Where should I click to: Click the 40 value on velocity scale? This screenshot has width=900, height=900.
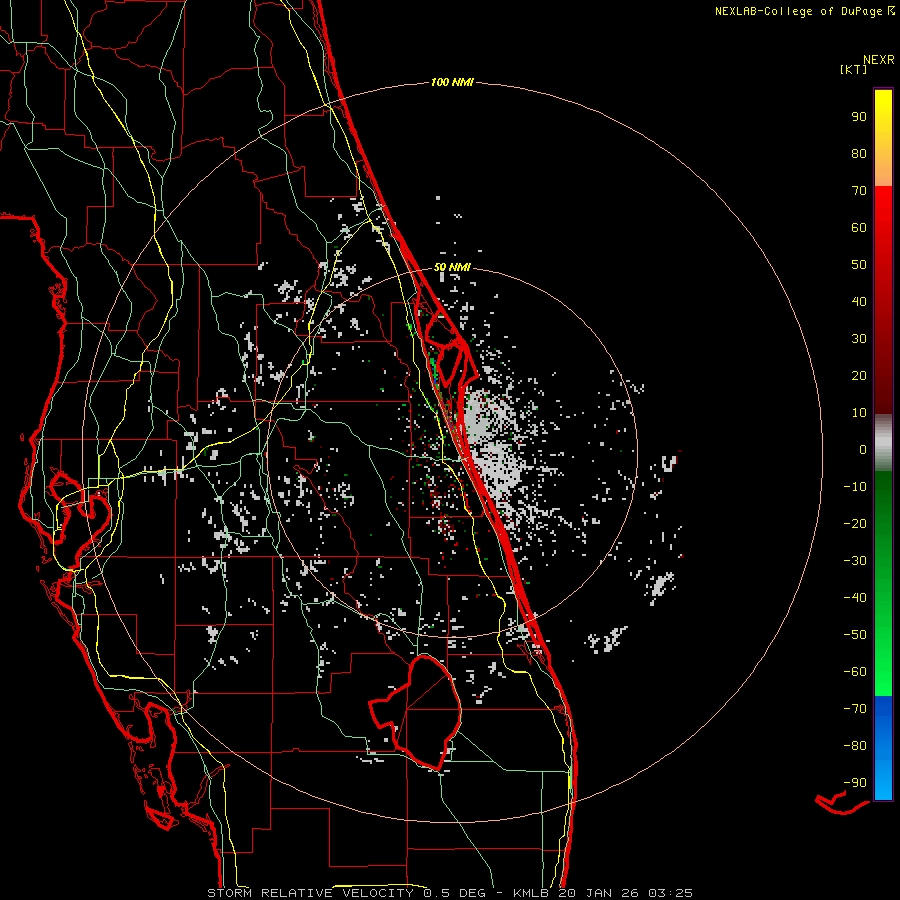click(859, 302)
